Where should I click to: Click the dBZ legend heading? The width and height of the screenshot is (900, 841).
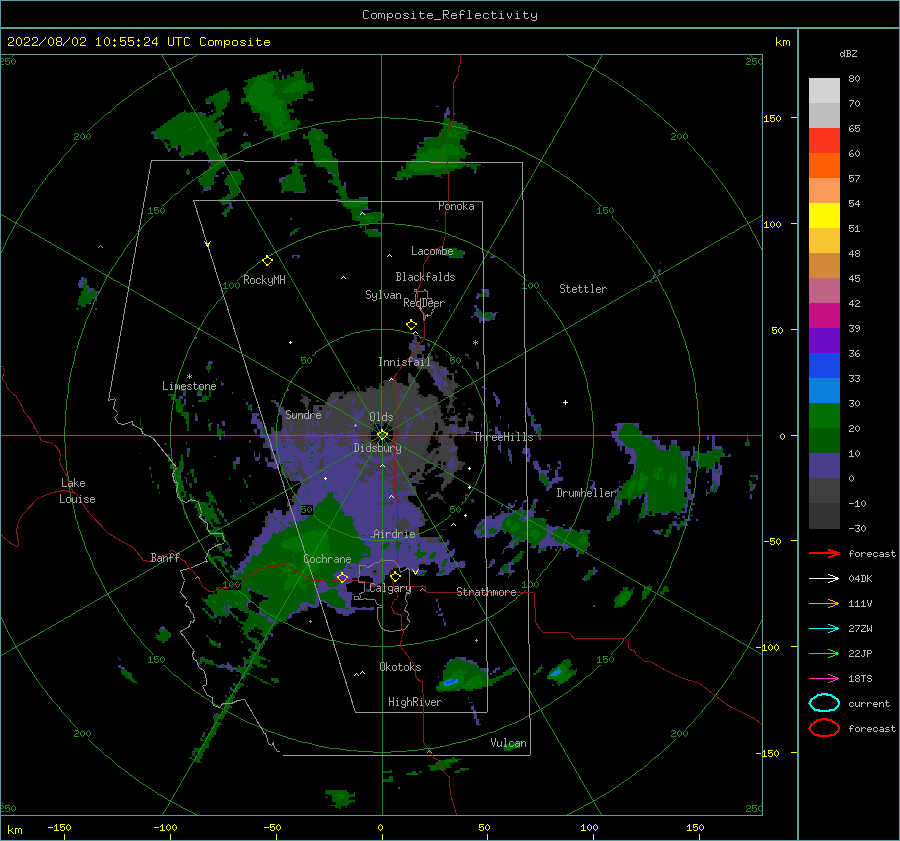(x=848, y=53)
